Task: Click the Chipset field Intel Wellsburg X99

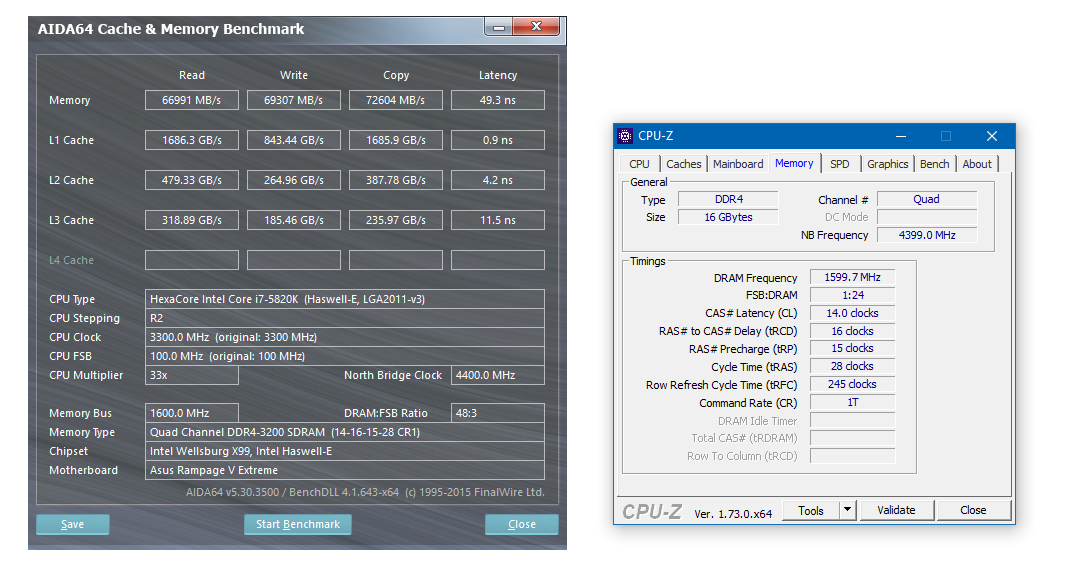Action: coord(345,451)
